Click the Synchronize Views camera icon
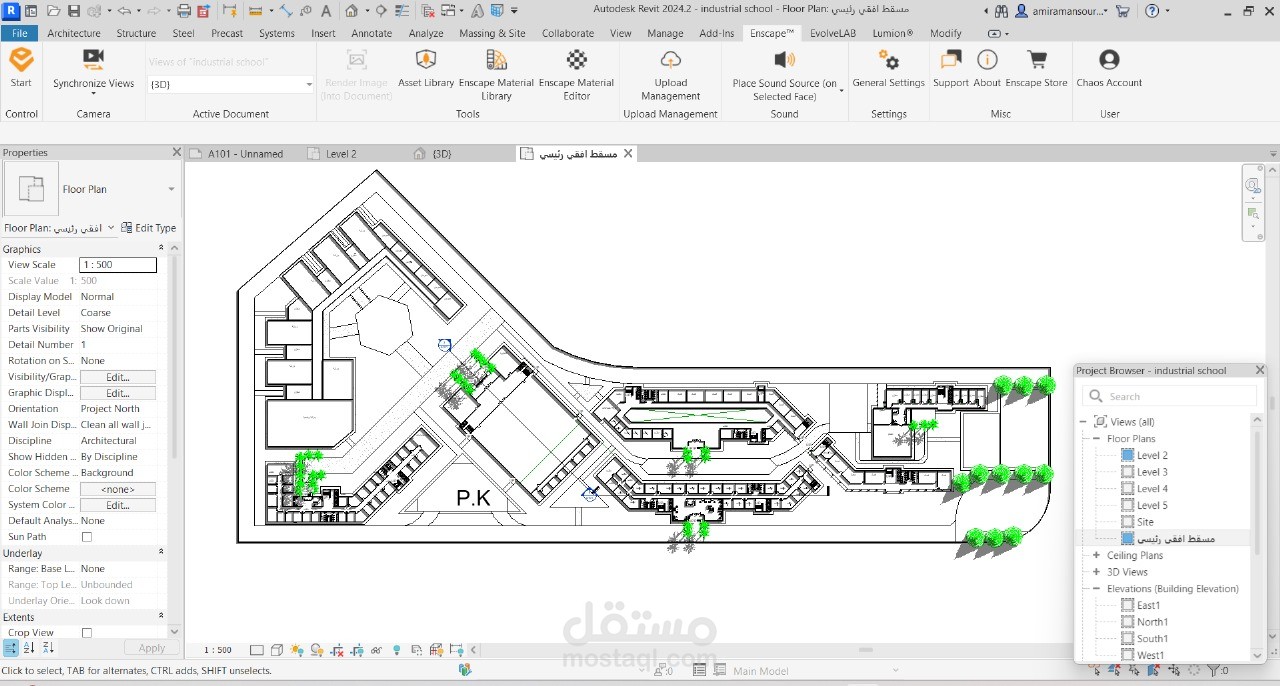Viewport: 1280px width, 686px height. [x=93, y=60]
